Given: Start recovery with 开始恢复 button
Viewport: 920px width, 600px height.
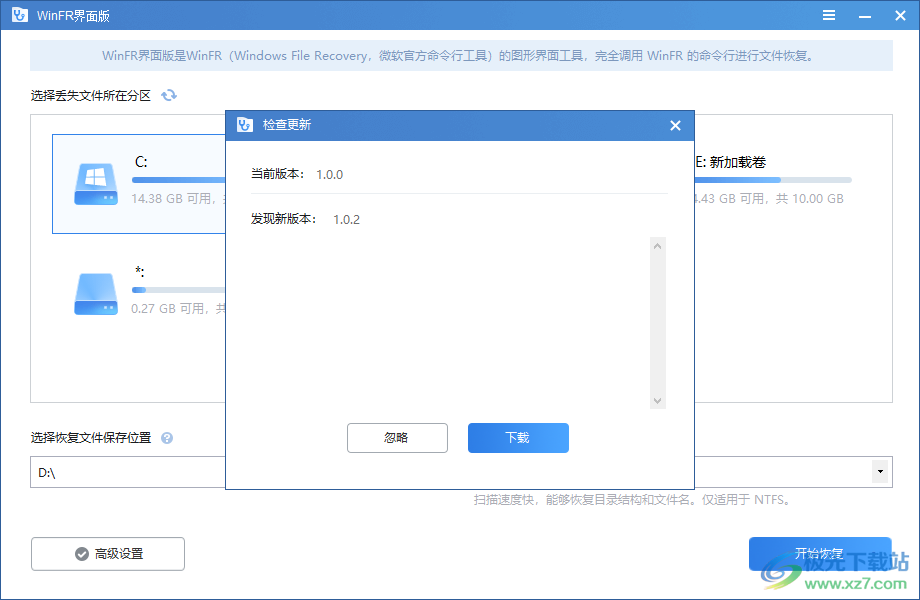Looking at the screenshot, I should click(820, 554).
